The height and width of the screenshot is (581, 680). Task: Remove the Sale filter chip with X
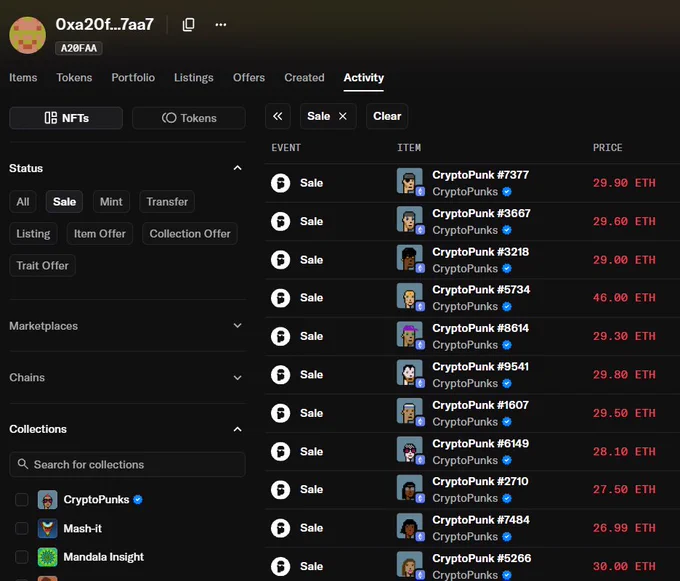343,116
